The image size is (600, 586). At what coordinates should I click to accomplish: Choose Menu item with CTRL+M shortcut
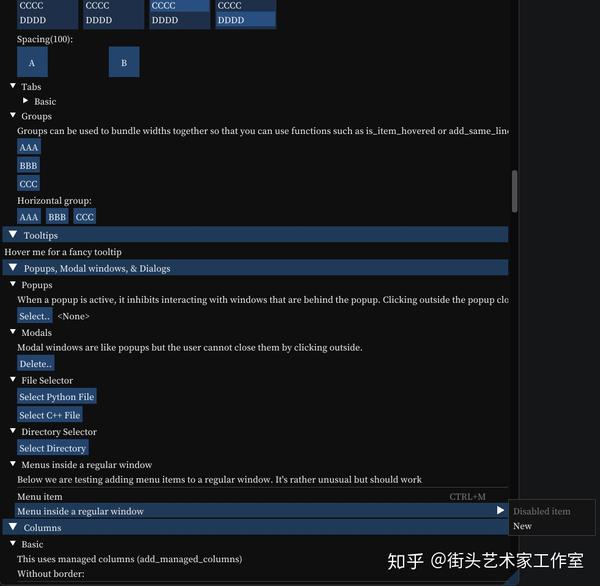pyautogui.click(x=262, y=496)
